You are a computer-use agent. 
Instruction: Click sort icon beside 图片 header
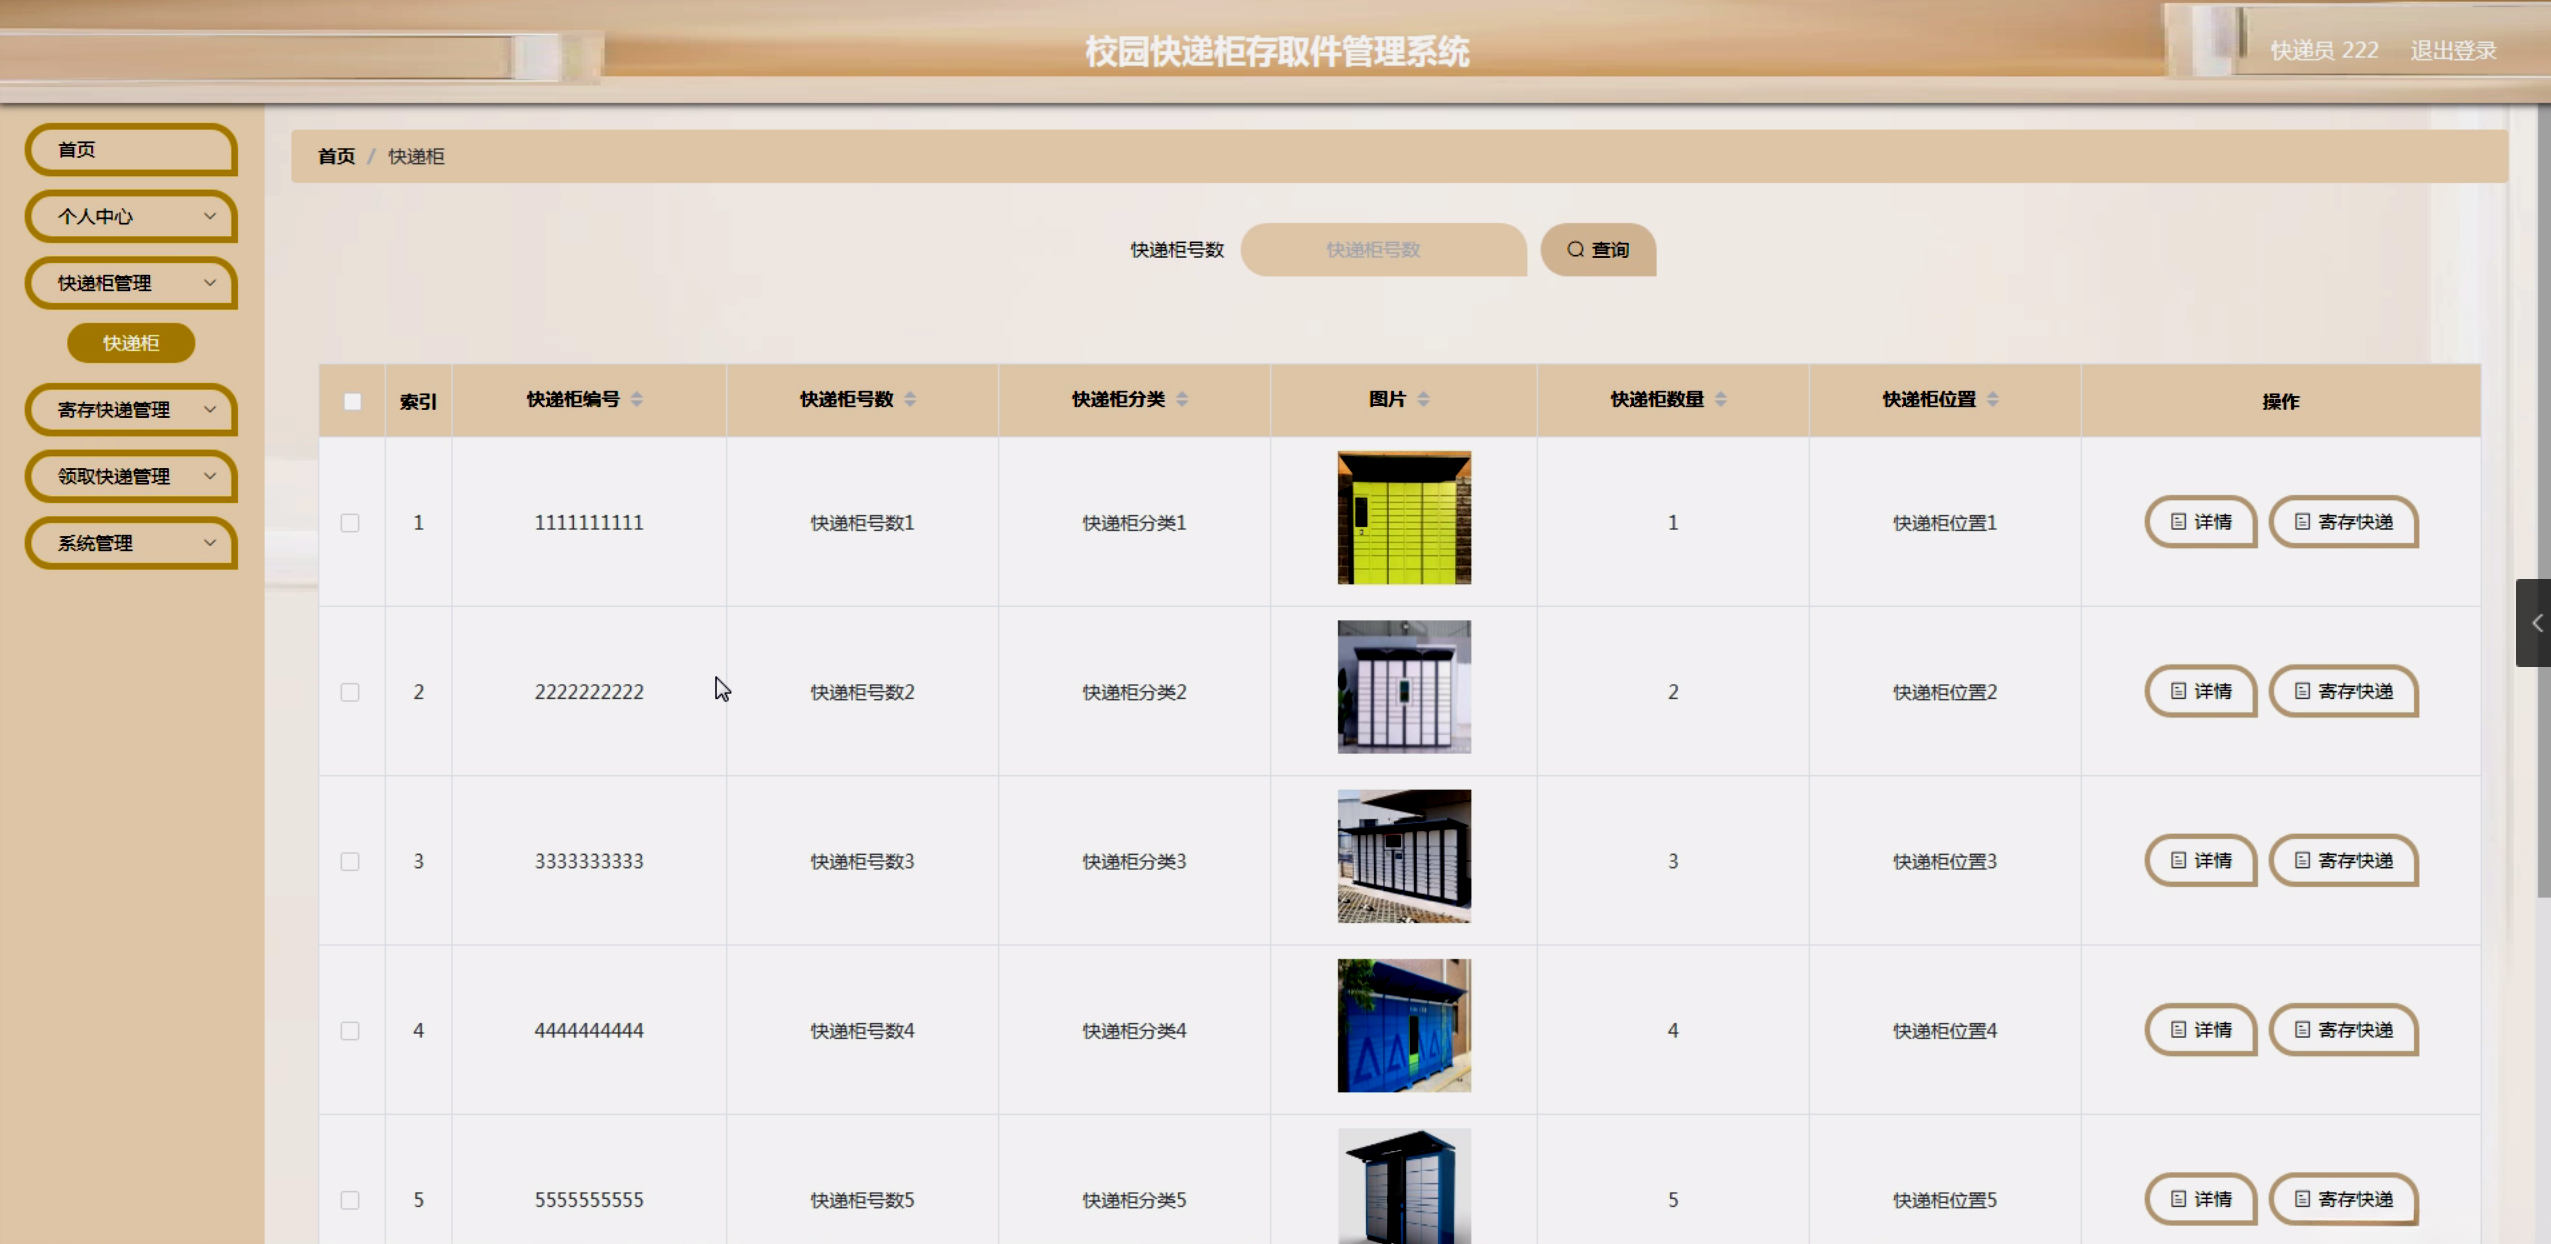[x=1423, y=400]
